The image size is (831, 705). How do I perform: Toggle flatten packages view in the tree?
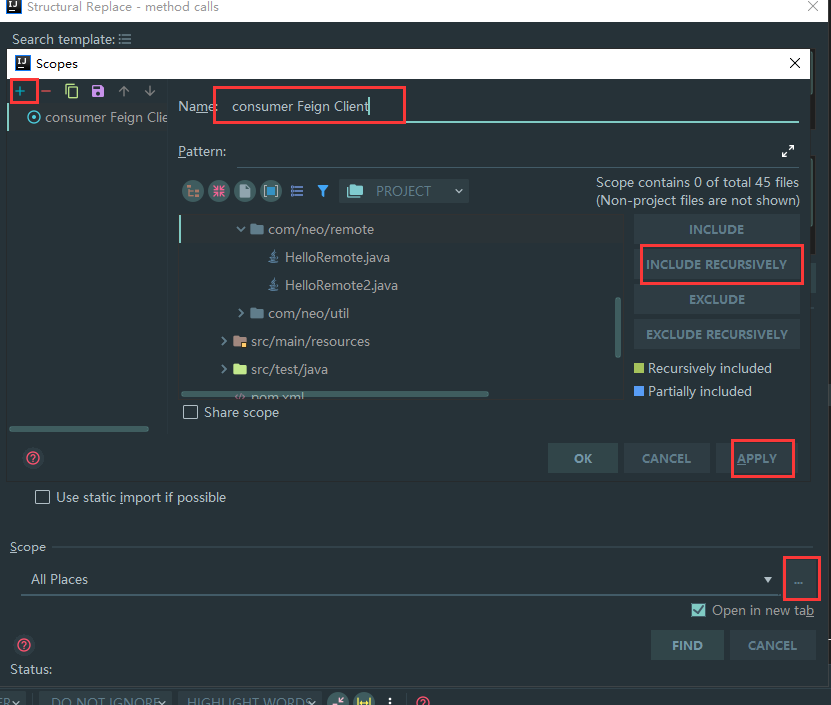point(192,190)
